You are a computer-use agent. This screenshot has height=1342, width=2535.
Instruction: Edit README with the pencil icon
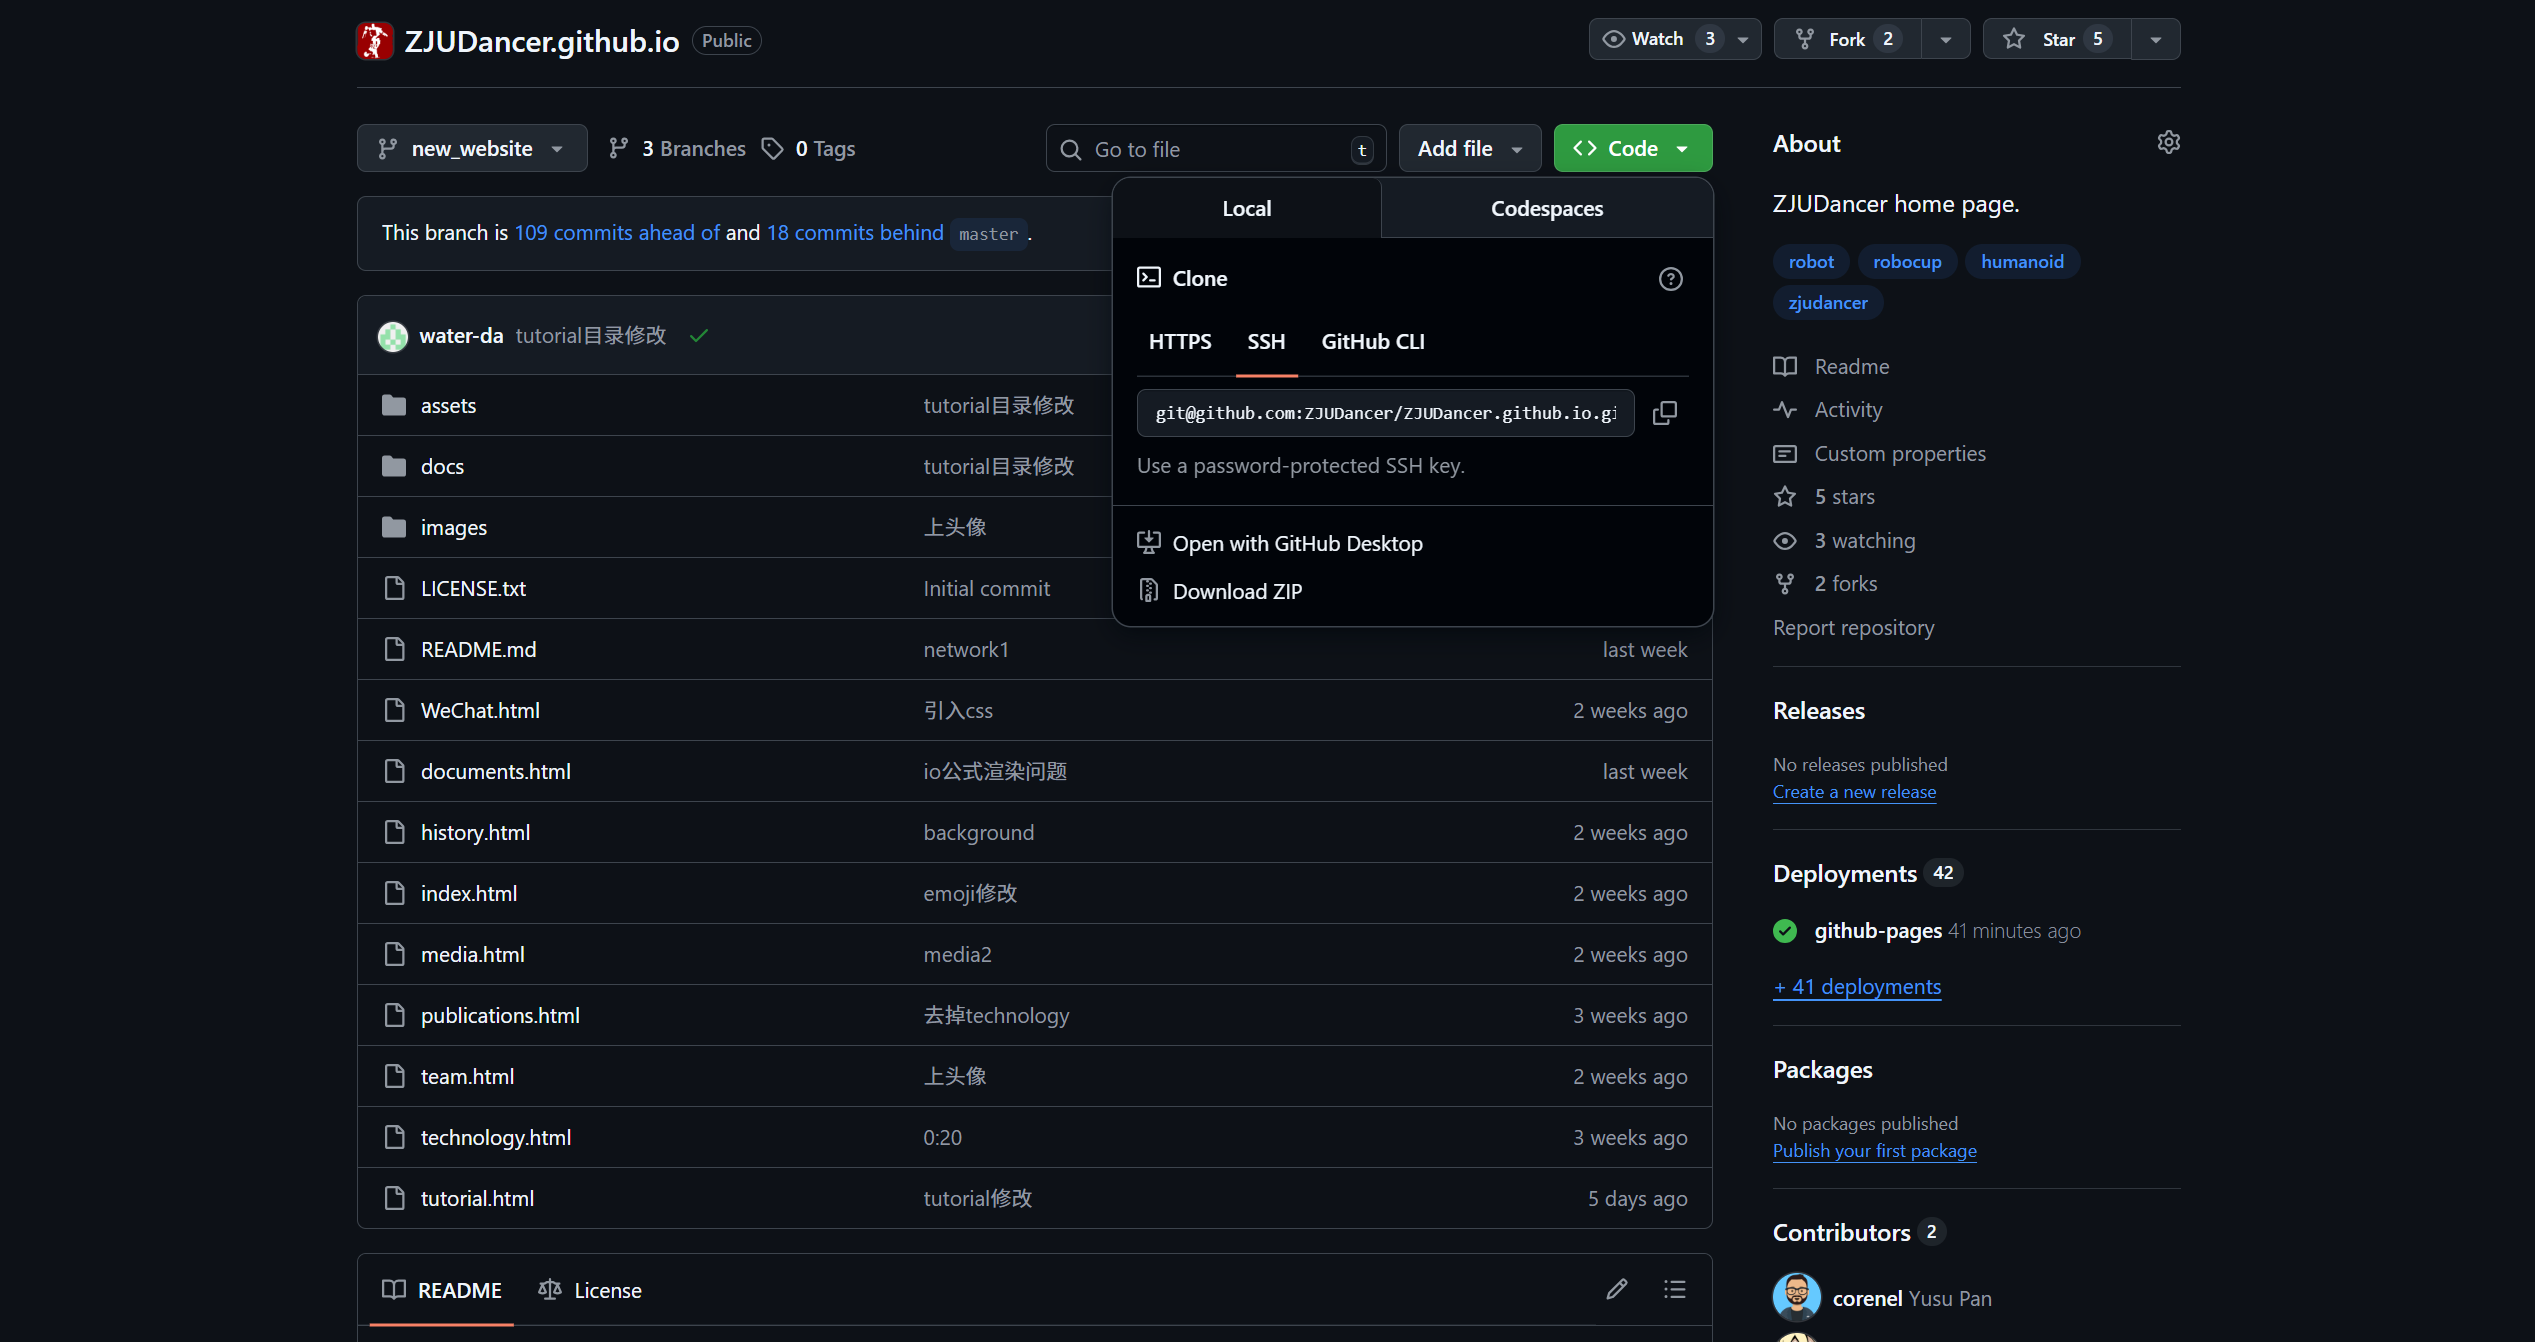pos(1617,1289)
